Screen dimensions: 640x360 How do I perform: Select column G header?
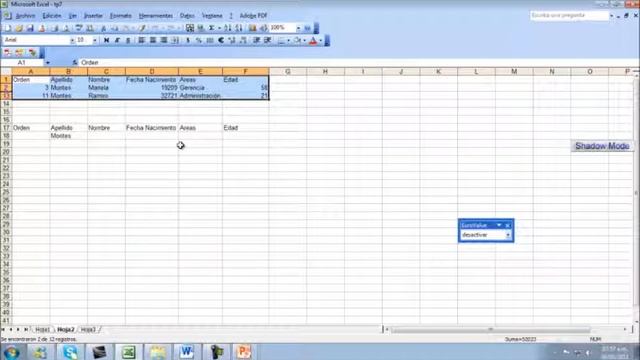coord(288,71)
